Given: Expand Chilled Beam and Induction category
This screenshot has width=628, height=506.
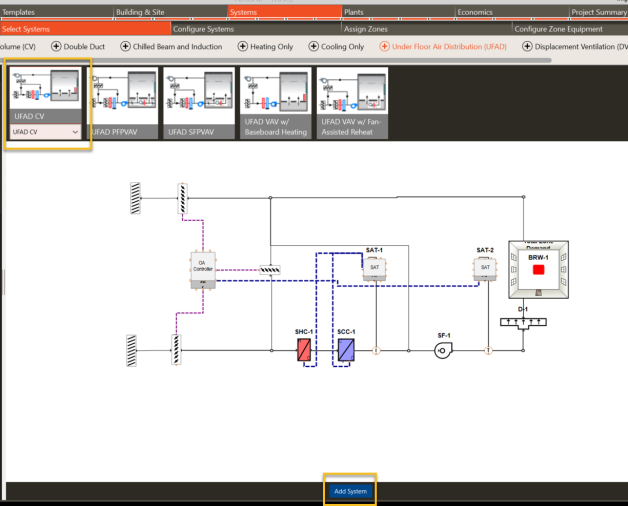Looking at the screenshot, I should (x=171, y=46).
